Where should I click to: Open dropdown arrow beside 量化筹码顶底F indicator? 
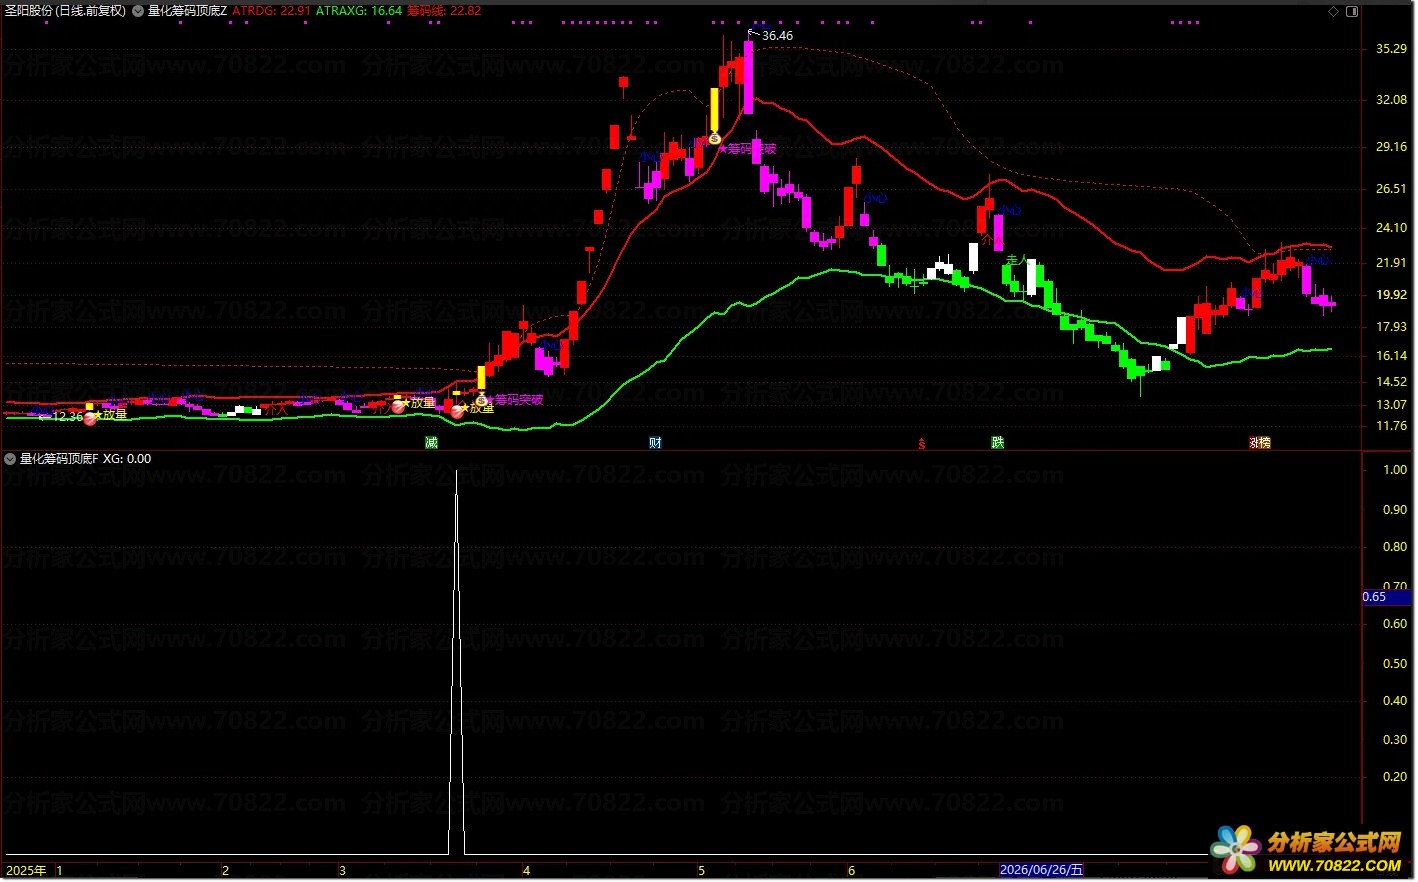point(10,459)
